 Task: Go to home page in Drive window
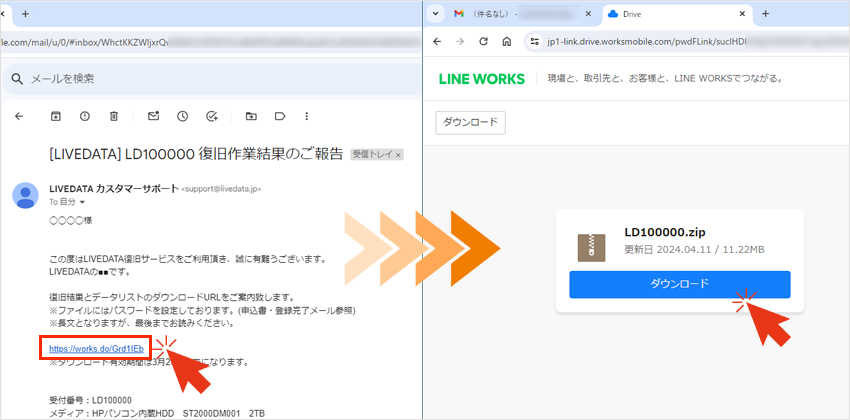pos(507,42)
